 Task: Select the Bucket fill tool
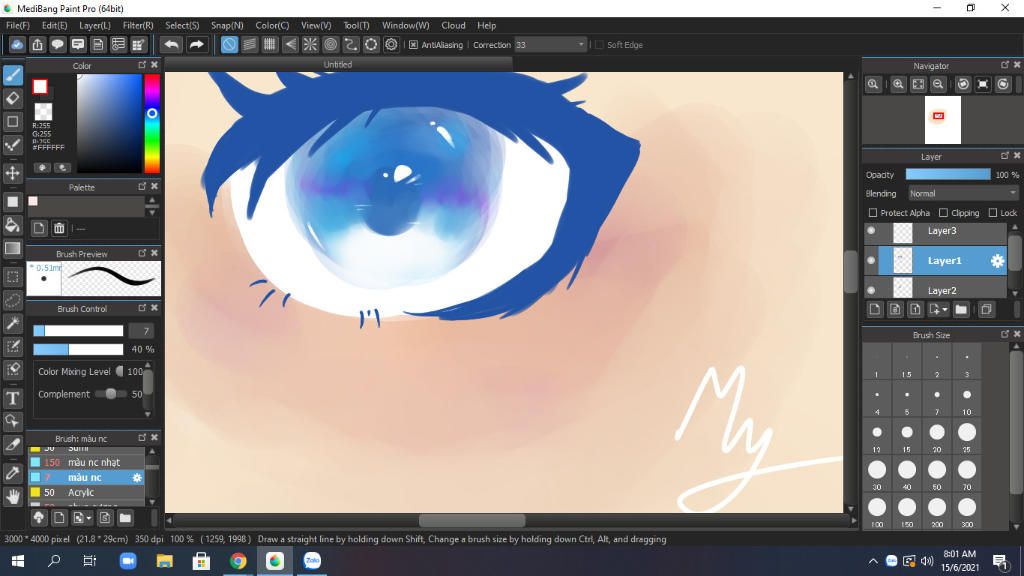click(13, 225)
